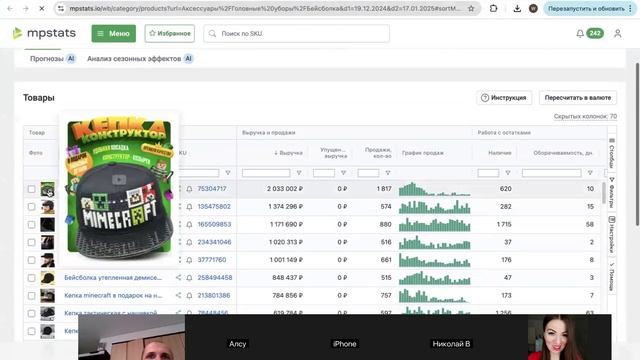Click sales graph for SKU 75304717

(x=434, y=189)
